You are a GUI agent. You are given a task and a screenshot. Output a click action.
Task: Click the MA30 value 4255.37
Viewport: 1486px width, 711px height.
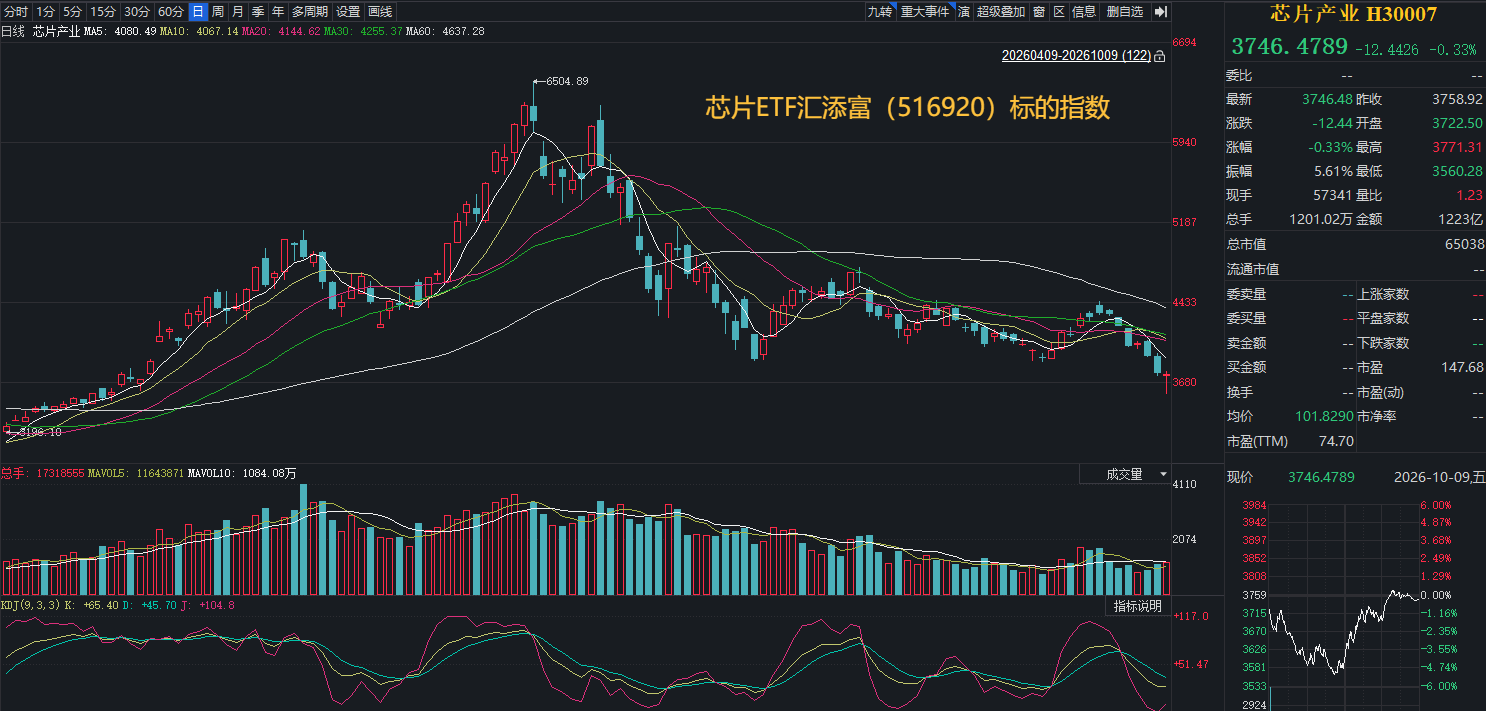point(381,32)
